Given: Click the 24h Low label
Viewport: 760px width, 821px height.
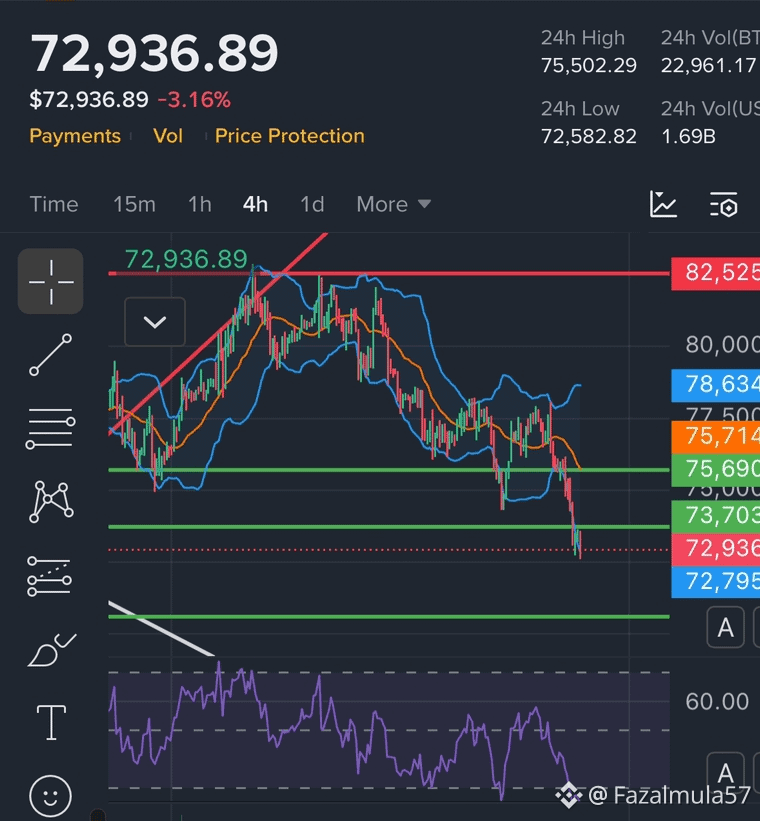Looking at the screenshot, I should click(x=580, y=109).
